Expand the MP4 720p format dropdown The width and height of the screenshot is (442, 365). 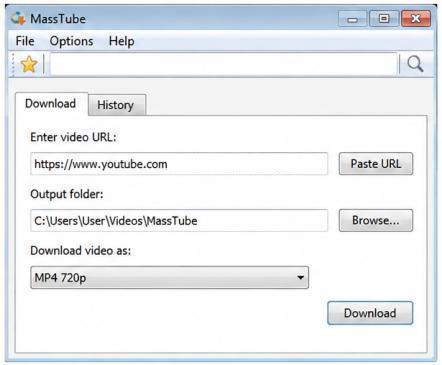pyautogui.click(x=169, y=277)
